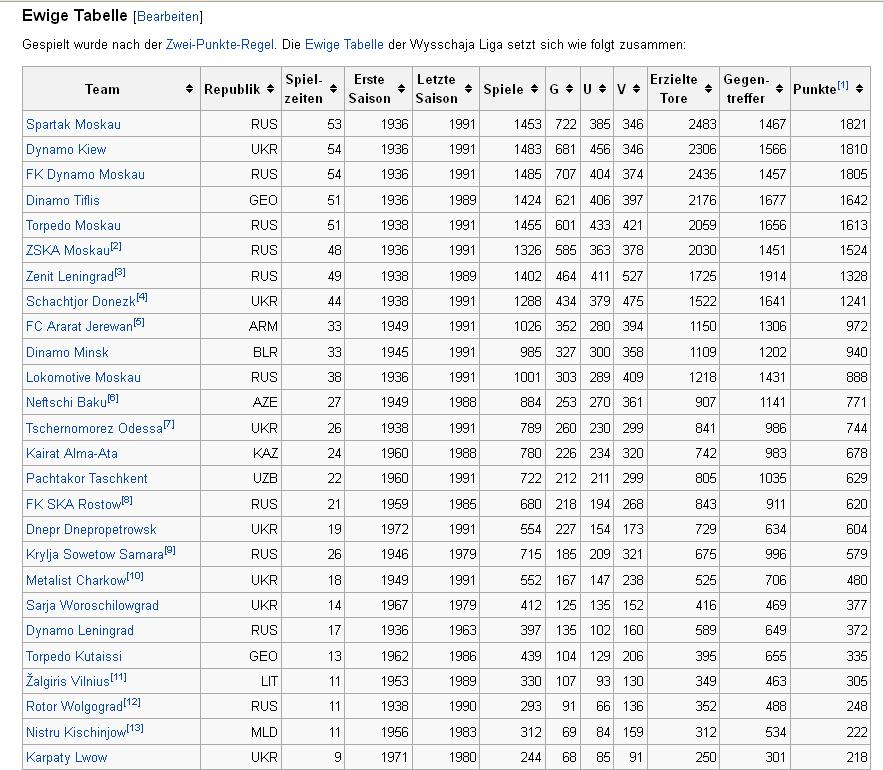Open Spartak Moskau team page

73,124
